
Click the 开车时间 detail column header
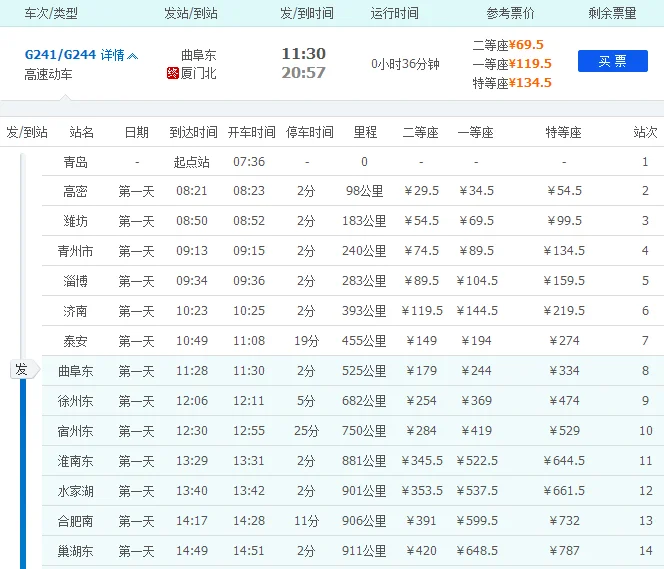pyautogui.click(x=252, y=133)
